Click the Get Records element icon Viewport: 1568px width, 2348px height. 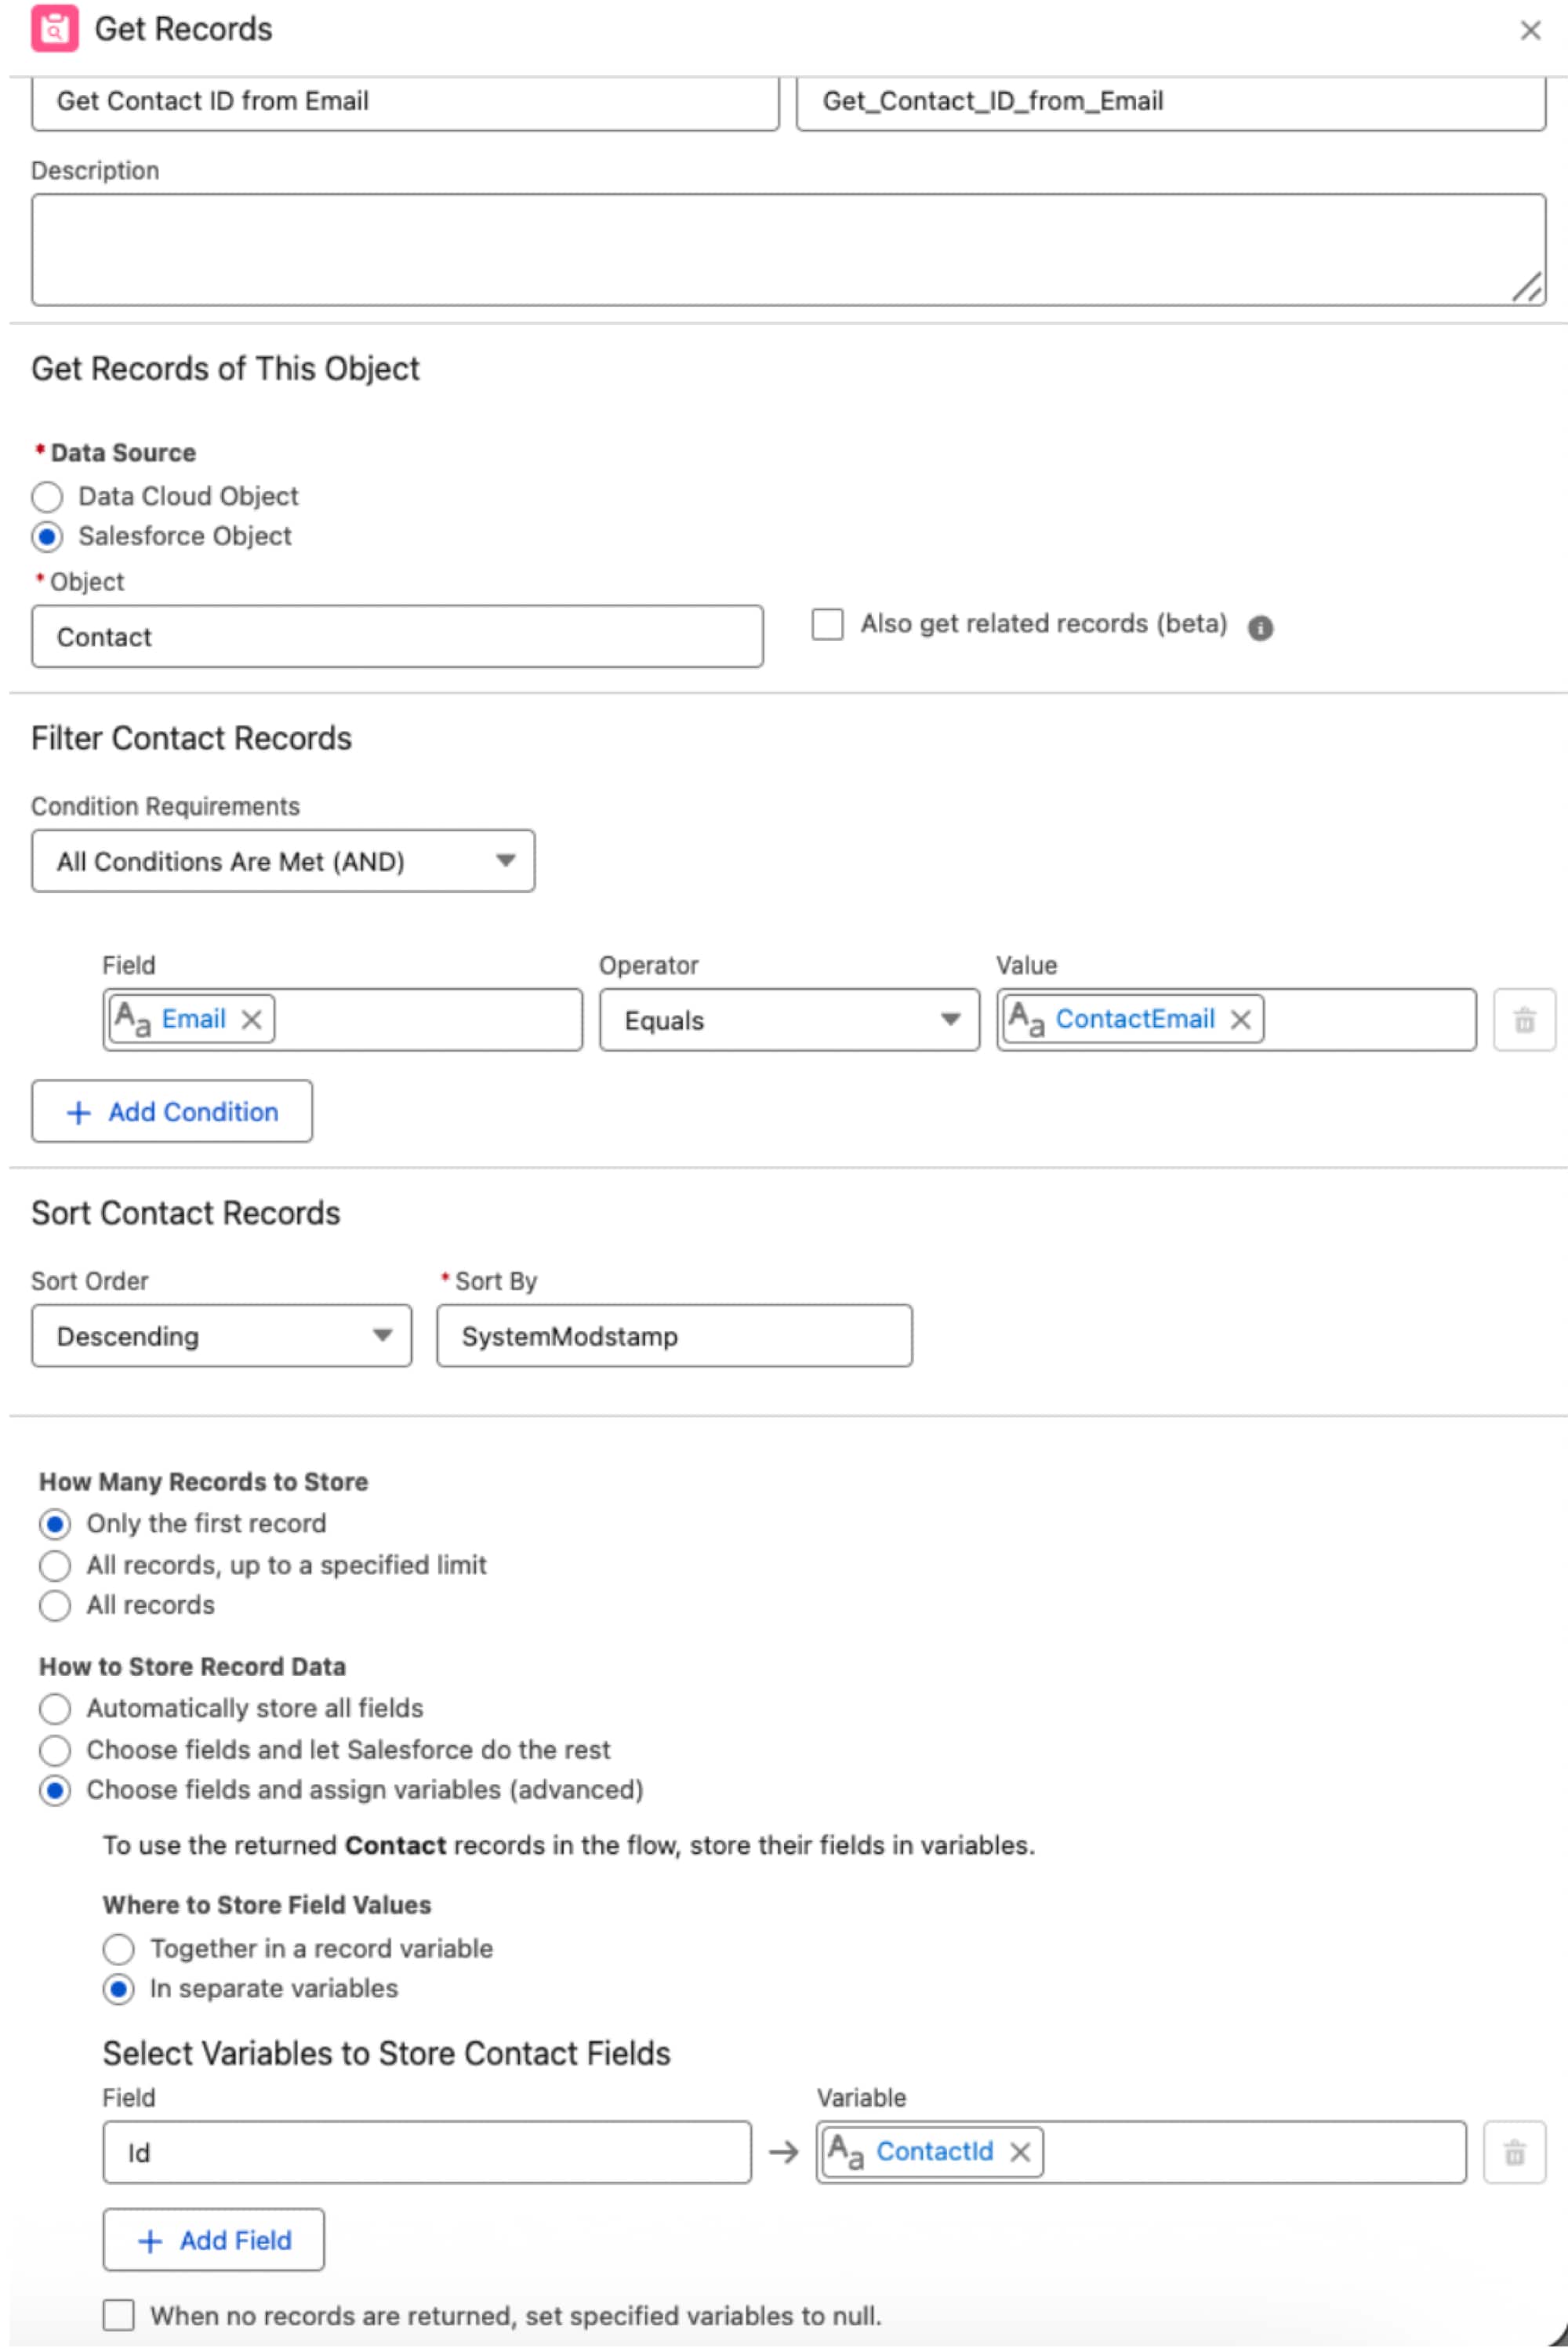pos(54,29)
